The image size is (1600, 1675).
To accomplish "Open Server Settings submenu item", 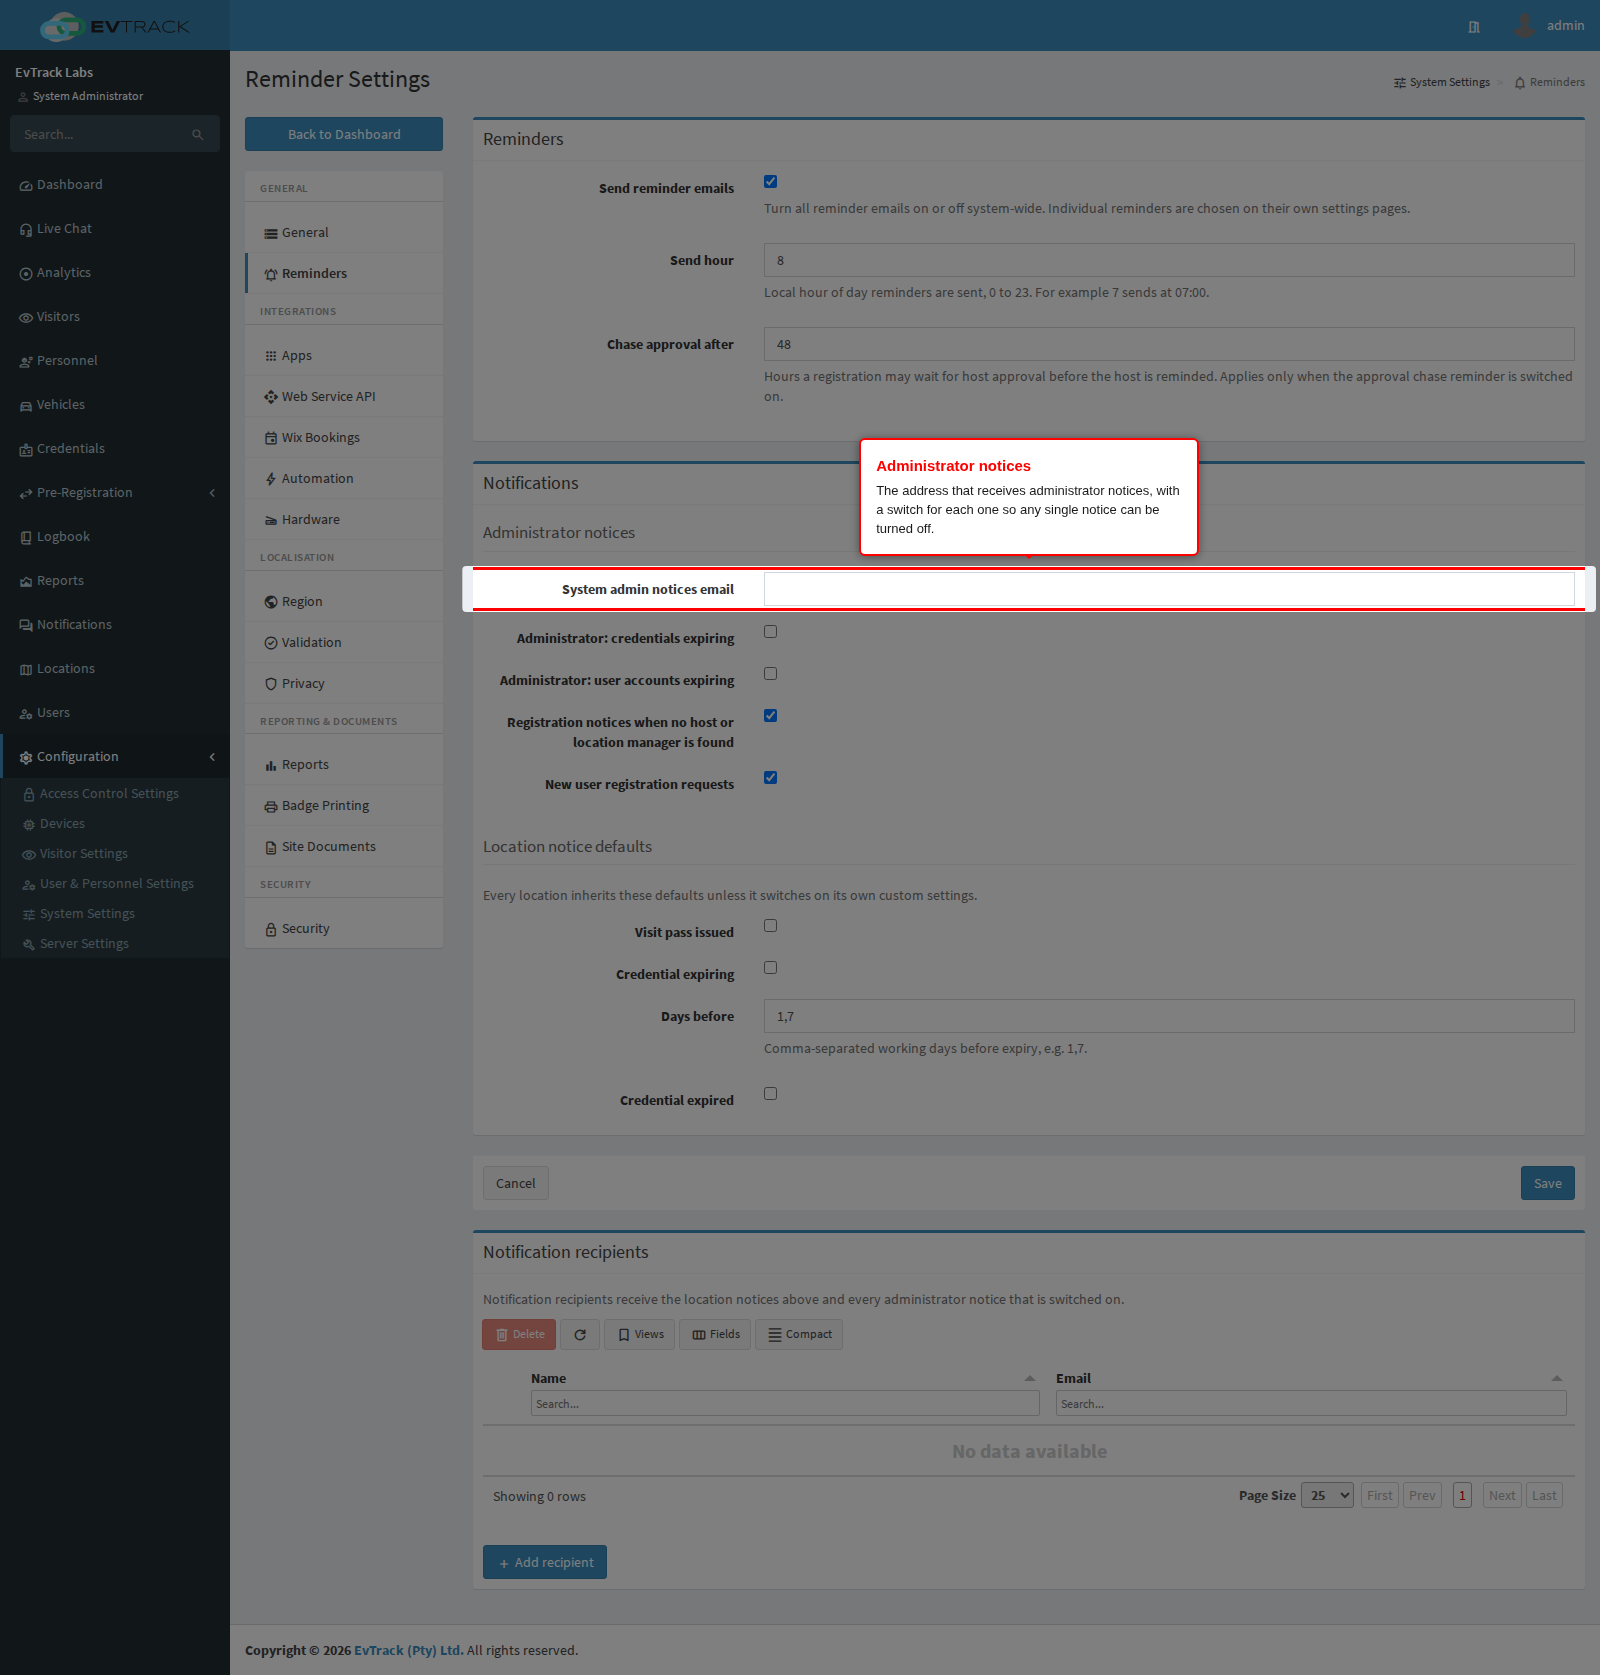I will (x=84, y=944).
